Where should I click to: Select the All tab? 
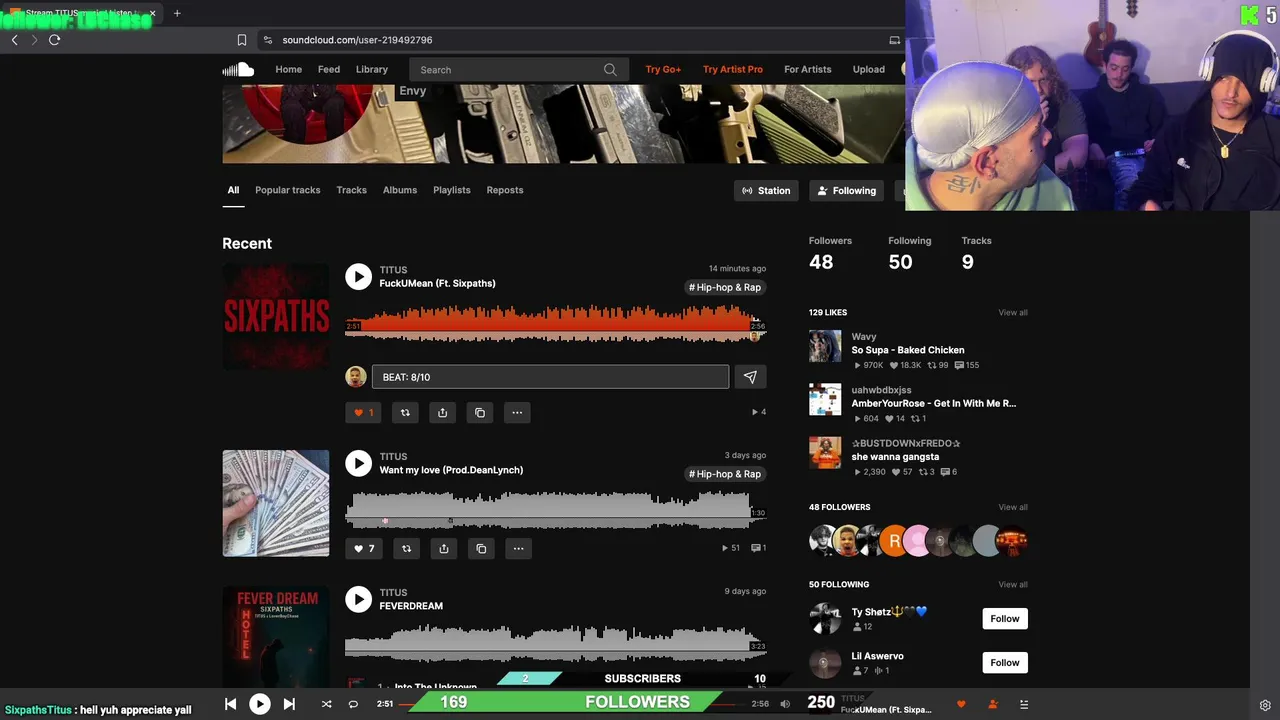233,190
